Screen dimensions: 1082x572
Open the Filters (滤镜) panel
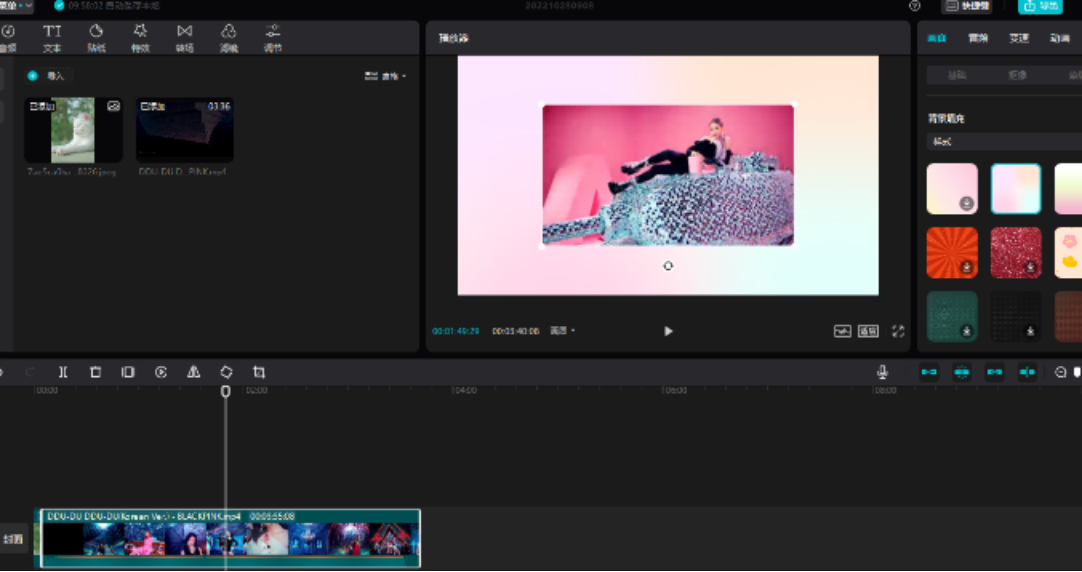click(229, 38)
